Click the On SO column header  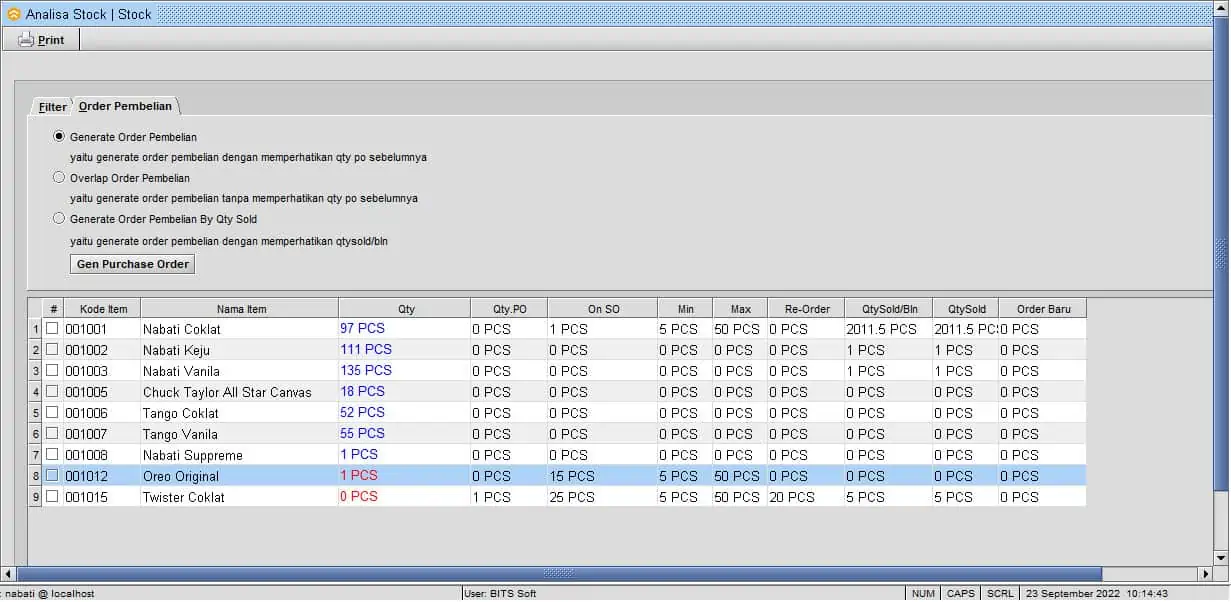(603, 309)
